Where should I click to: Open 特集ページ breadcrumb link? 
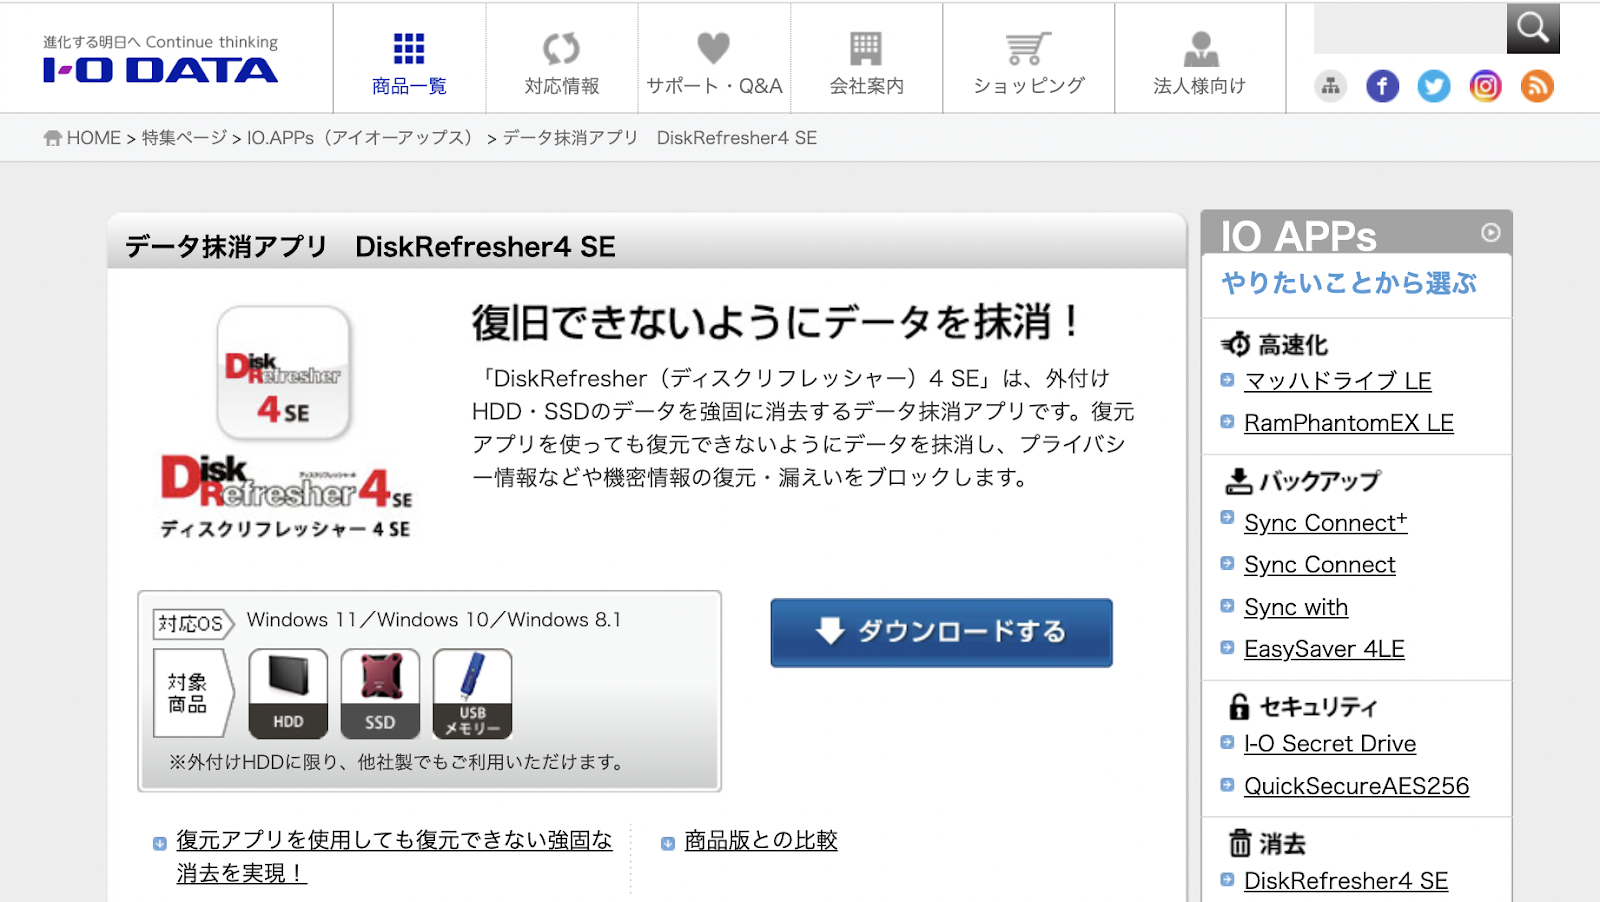point(184,138)
